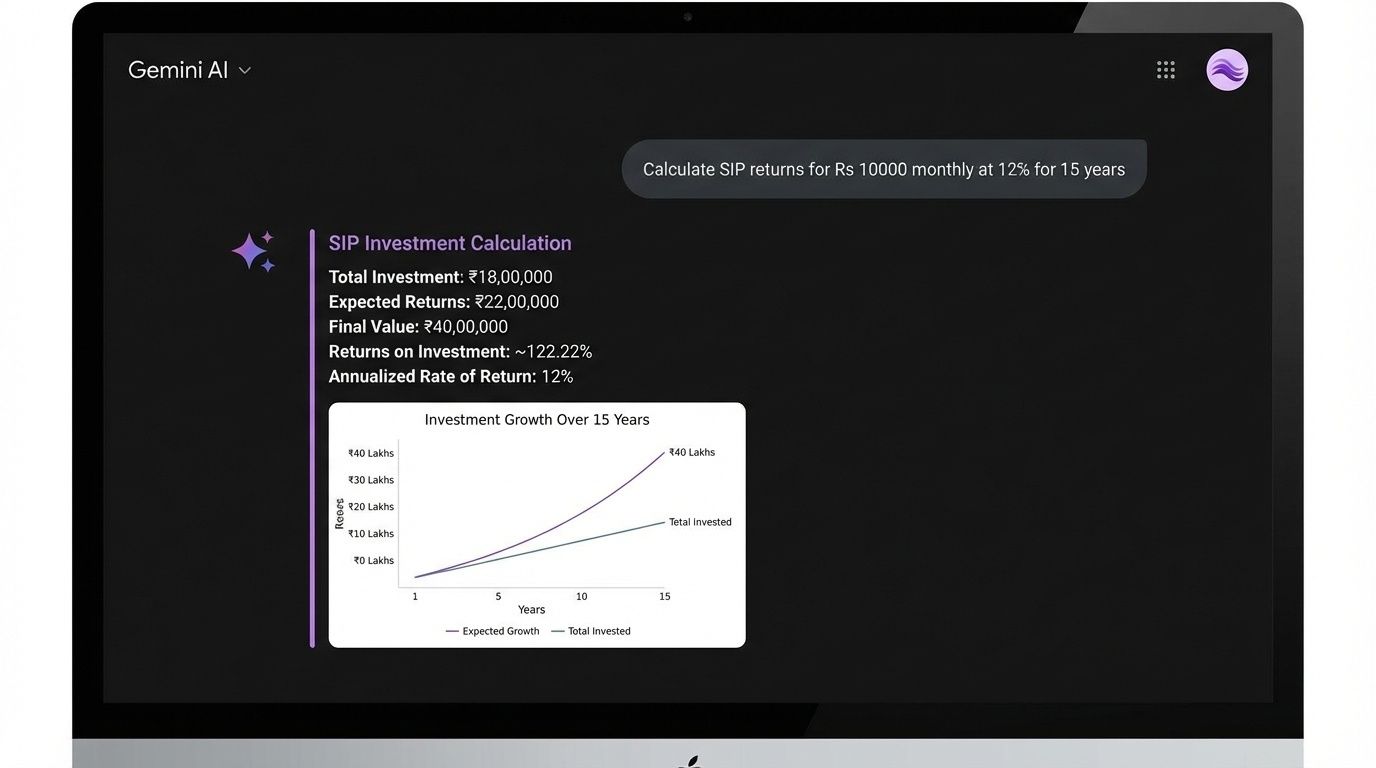1376x768 pixels.
Task: Select the Expected Growth legend marker
Action: pyautogui.click(x=450, y=631)
